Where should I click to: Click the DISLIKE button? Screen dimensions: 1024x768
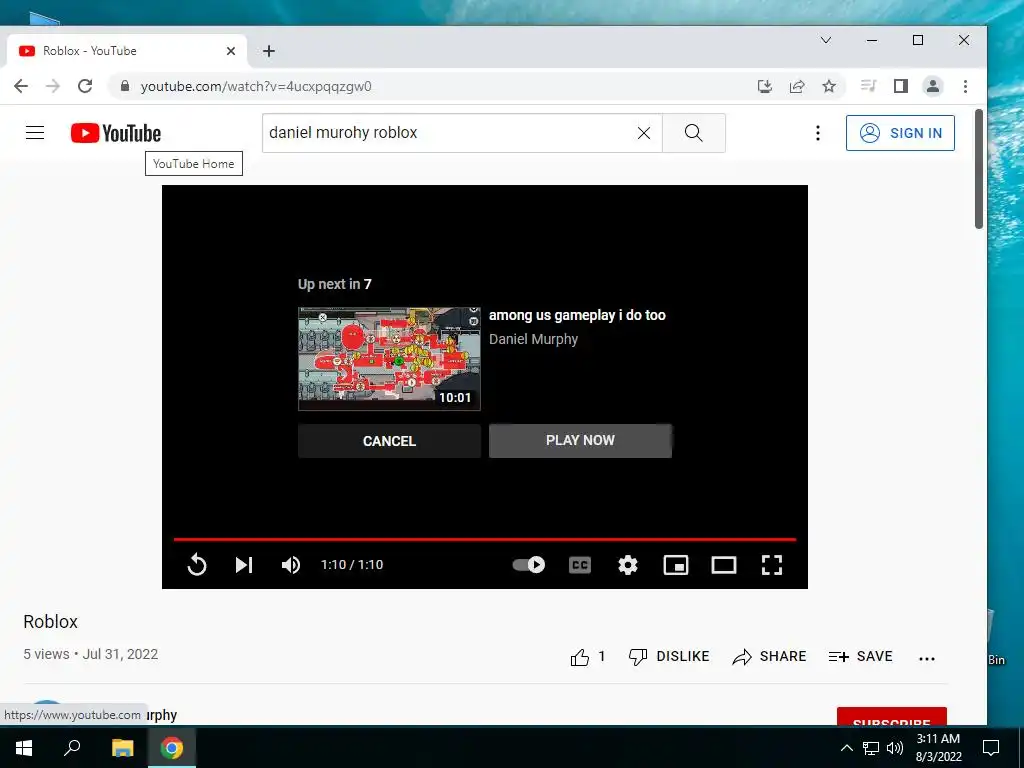[x=669, y=656]
